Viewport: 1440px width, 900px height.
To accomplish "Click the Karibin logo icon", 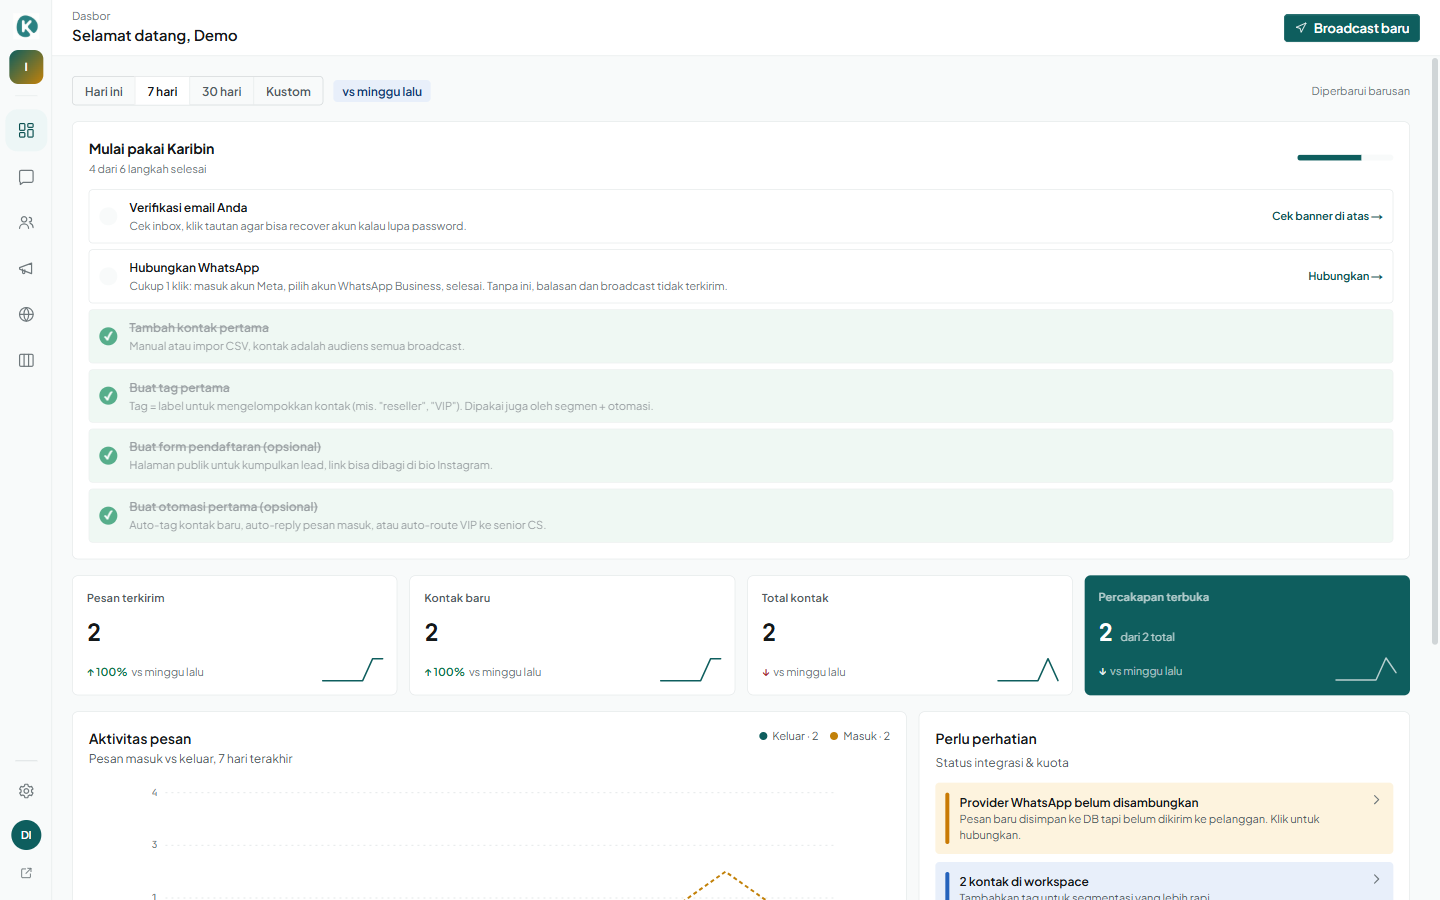I will (27, 26).
